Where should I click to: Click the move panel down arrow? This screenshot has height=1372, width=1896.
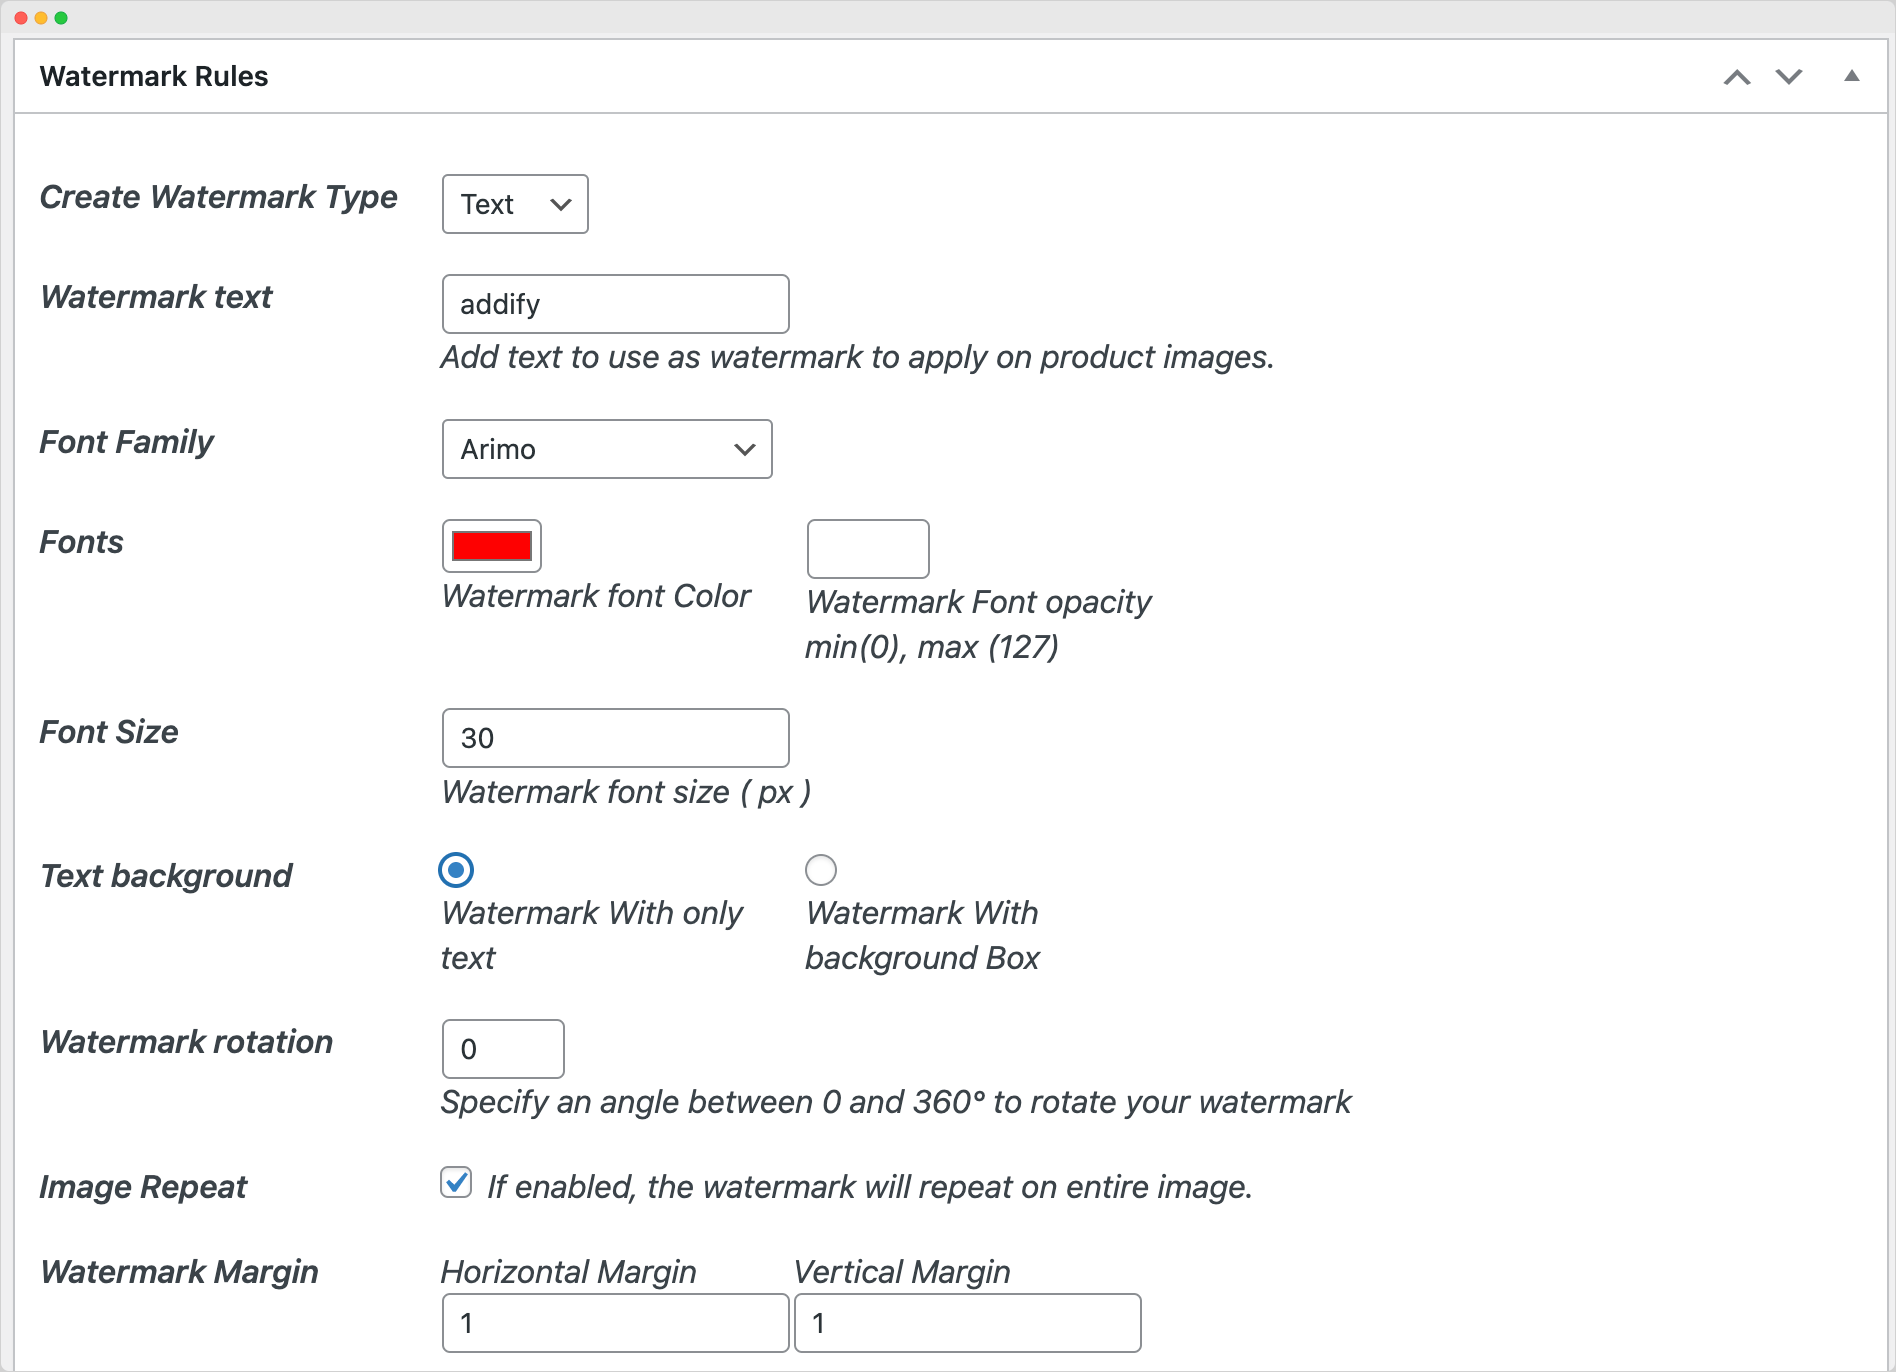1789,77
